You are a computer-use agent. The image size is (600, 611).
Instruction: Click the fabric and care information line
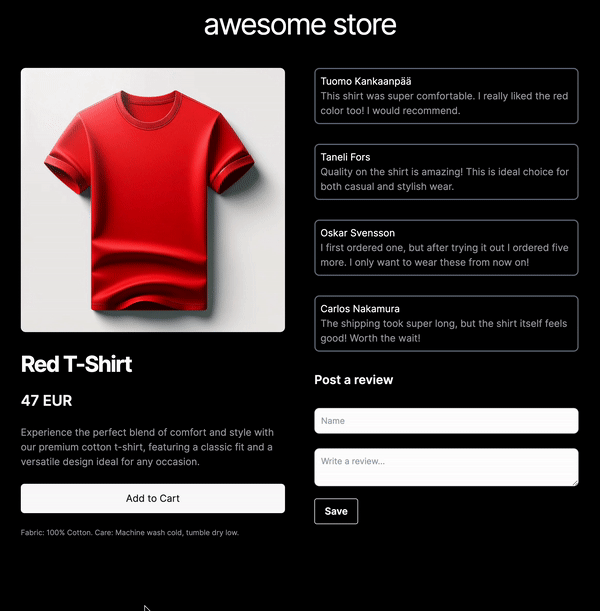tap(130, 533)
